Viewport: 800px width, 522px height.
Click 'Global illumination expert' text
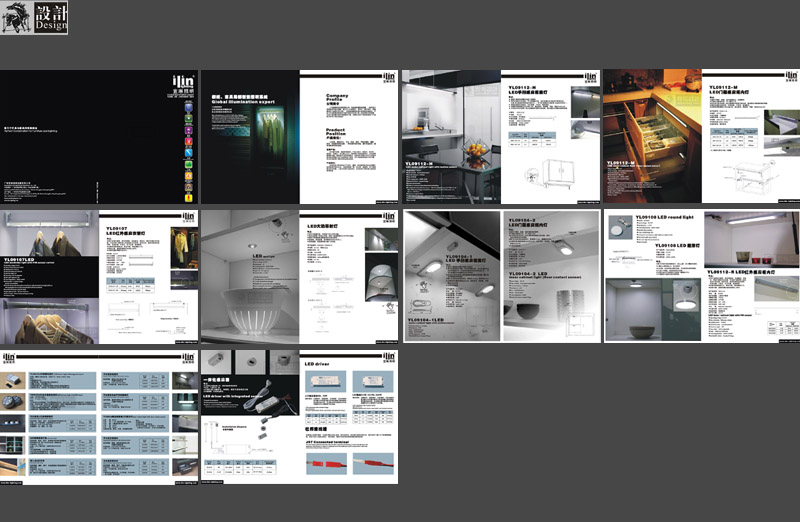tap(243, 102)
